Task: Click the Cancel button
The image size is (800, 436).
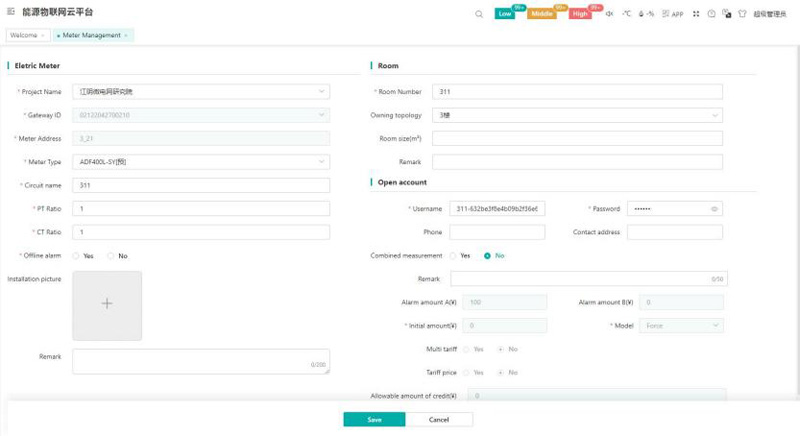Action: point(439,420)
